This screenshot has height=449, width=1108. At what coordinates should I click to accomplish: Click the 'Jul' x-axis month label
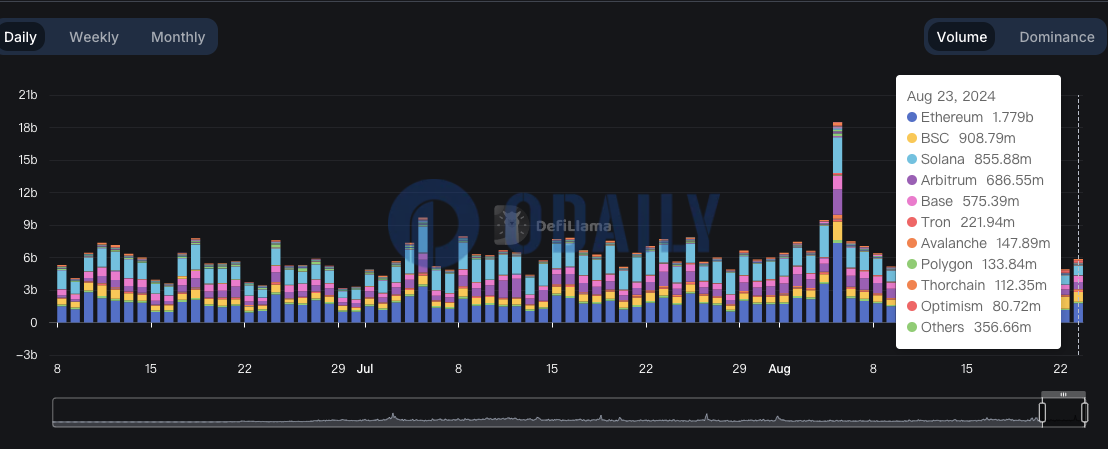tap(365, 368)
